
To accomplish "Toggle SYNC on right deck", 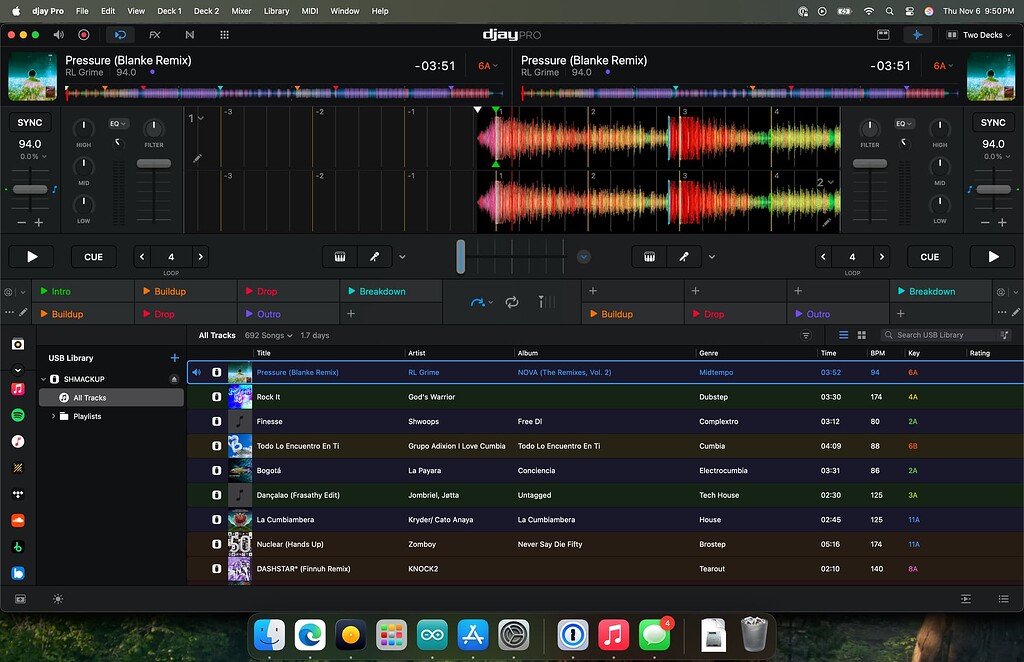I will pos(993,122).
